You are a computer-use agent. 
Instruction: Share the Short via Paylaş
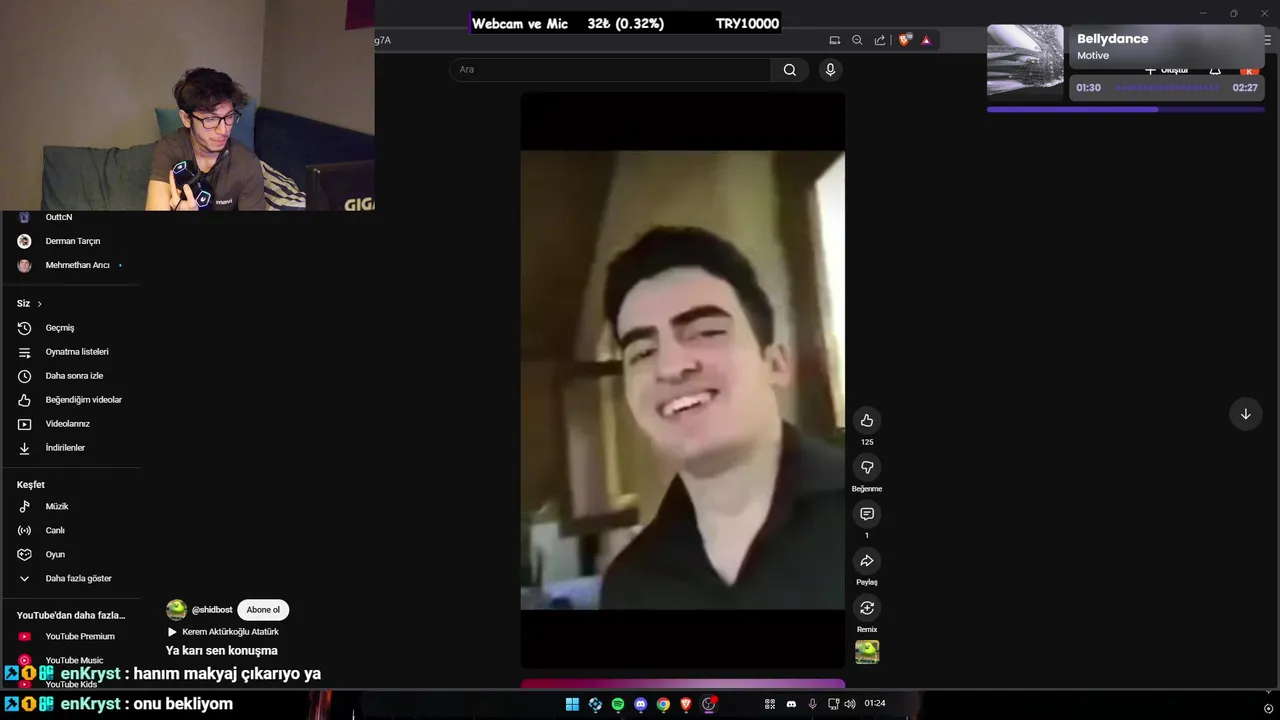867,561
